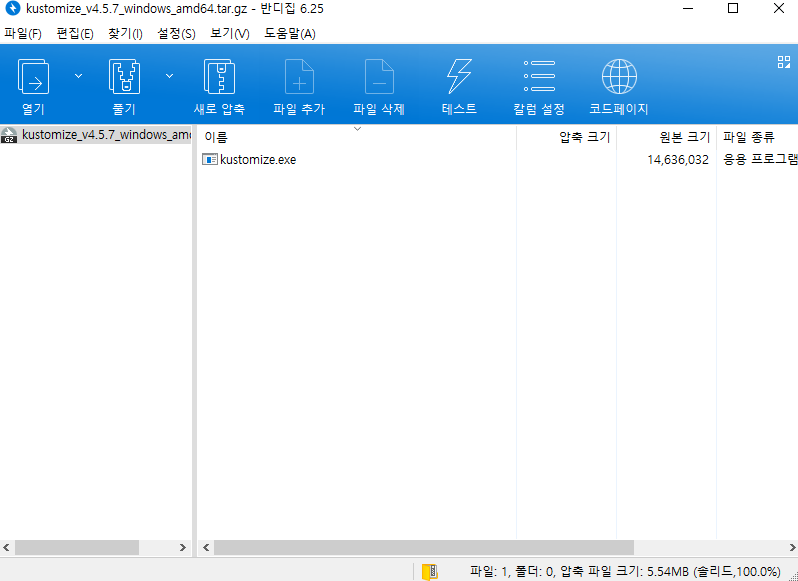The image size is (798, 581).
Task: Sort by 압축 크기 column header
Action: [566, 137]
